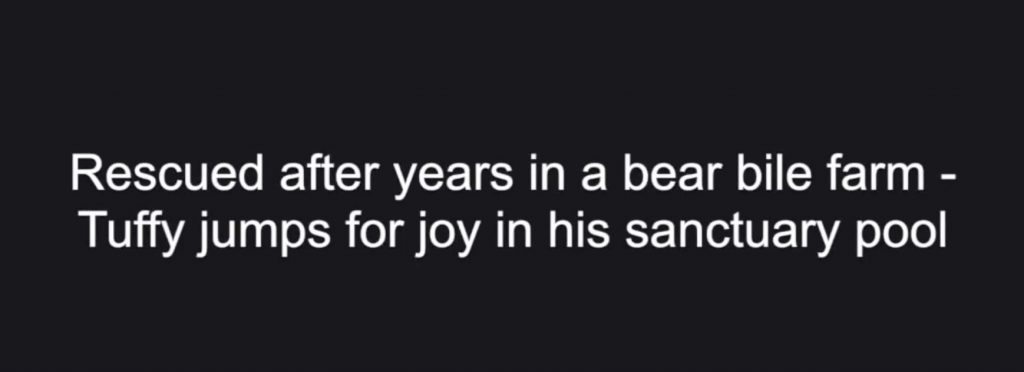Select the word "his" in the second line
The image size is (1024, 372).
579,230
